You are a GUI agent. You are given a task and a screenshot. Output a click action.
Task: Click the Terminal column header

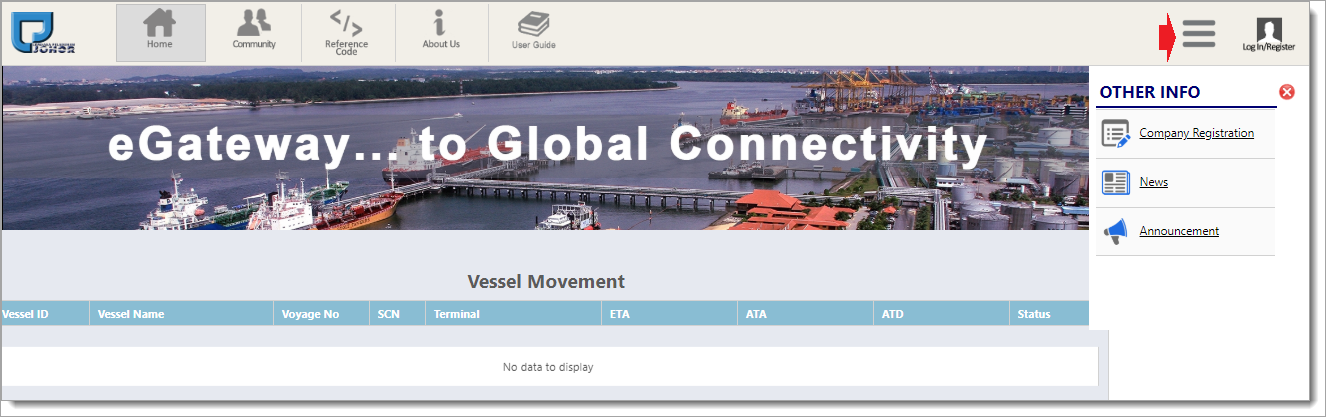[456, 314]
